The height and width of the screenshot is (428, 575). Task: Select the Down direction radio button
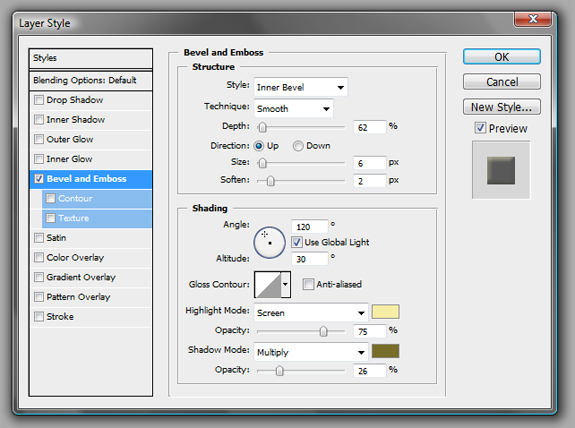tap(298, 146)
